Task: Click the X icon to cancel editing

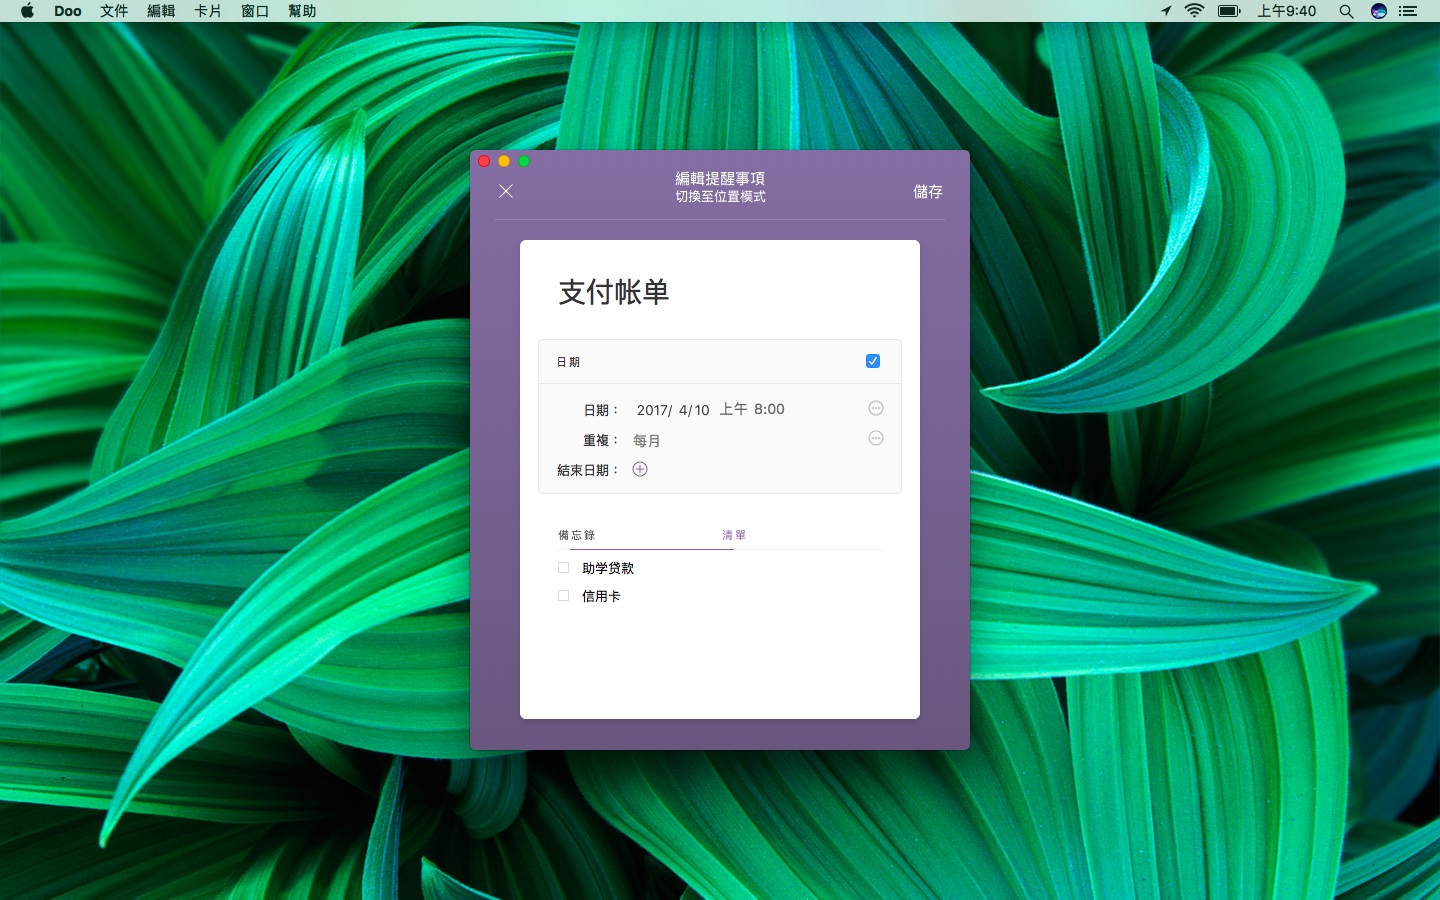Action: click(x=506, y=191)
